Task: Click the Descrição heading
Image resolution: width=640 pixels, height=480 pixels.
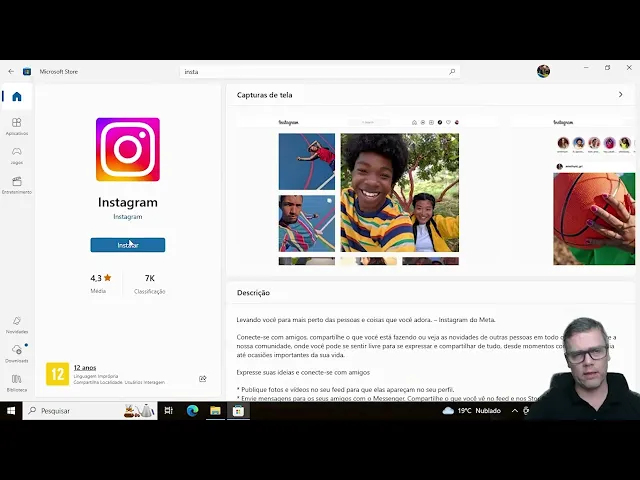Action: click(253, 293)
